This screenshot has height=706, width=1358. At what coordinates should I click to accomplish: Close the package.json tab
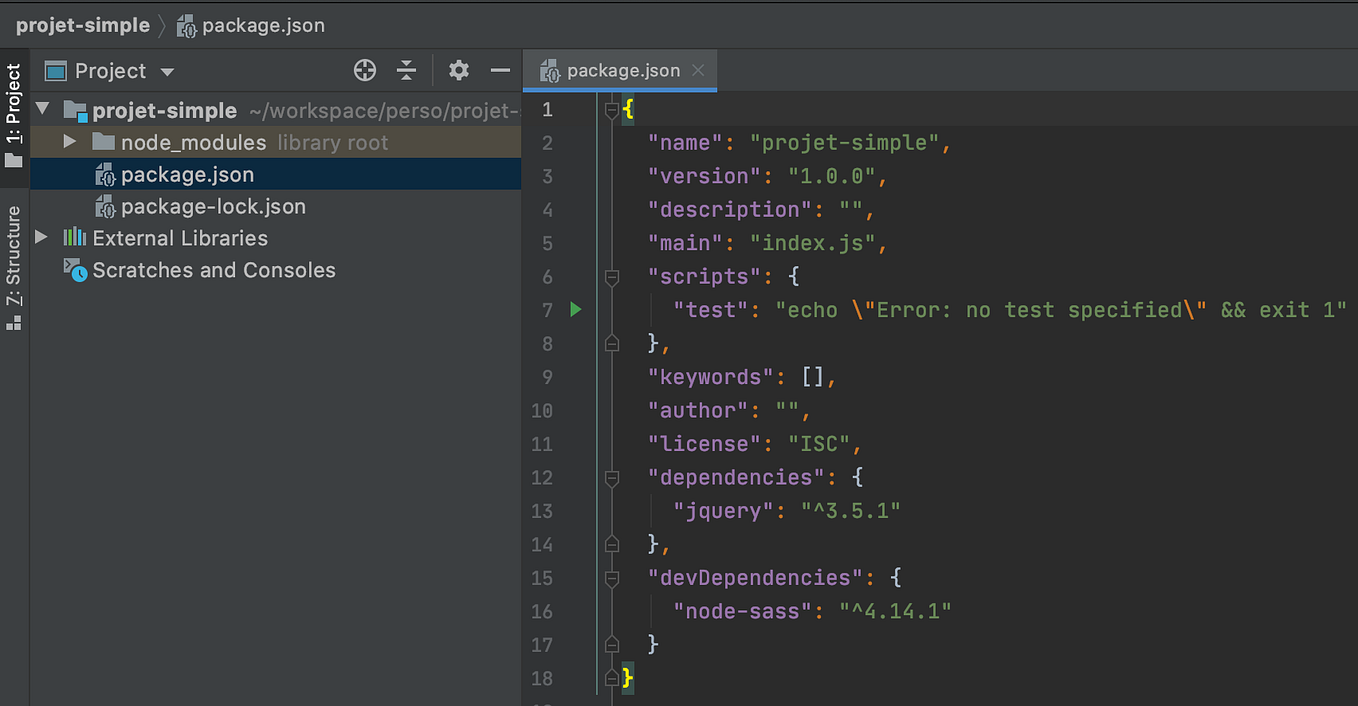coord(697,70)
